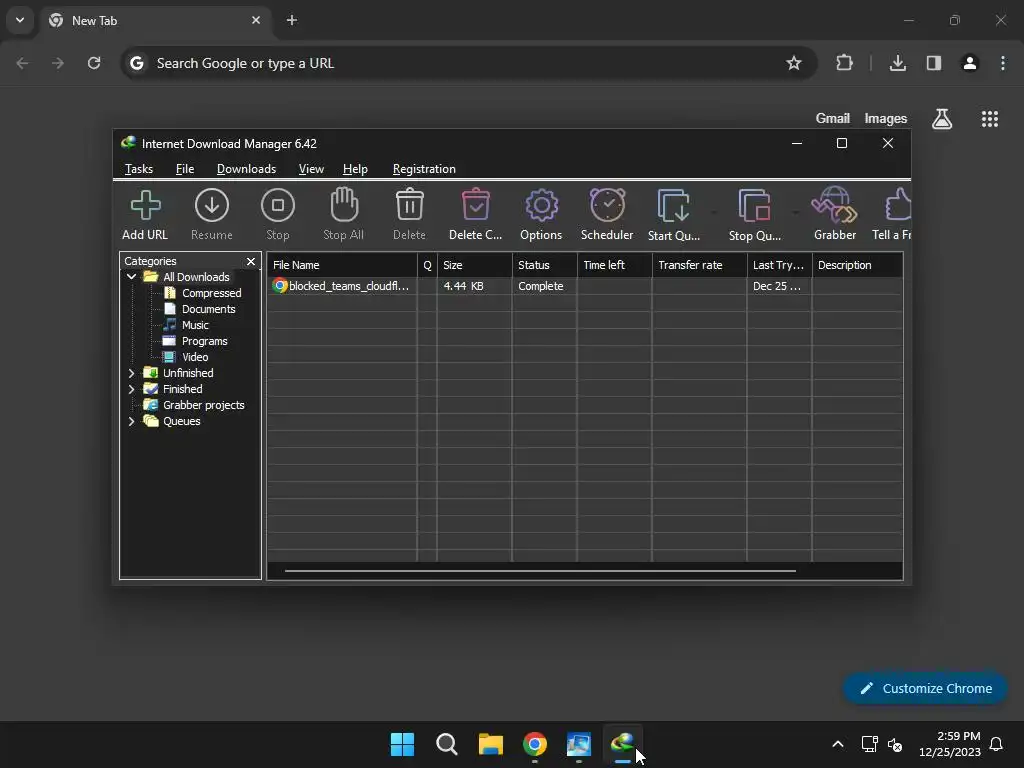Open the Help menu
The height and width of the screenshot is (768, 1024).
click(355, 169)
